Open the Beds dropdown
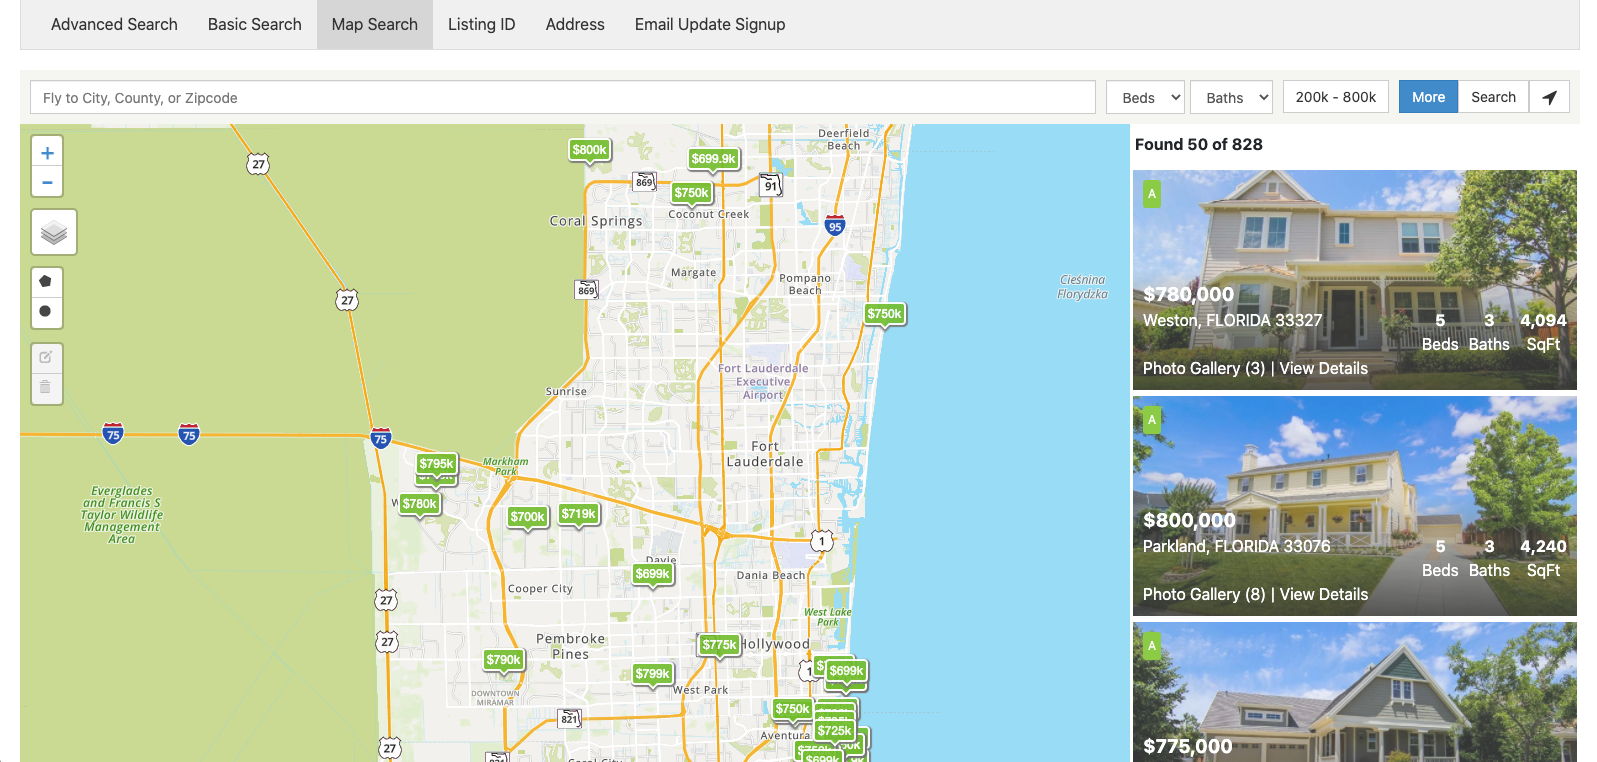 coord(1145,97)
